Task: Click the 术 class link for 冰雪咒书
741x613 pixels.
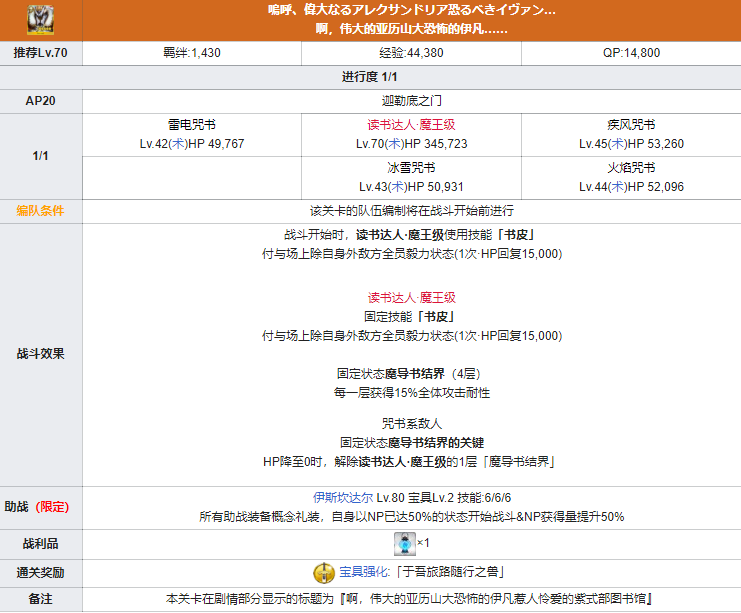Action: point(398,187)
